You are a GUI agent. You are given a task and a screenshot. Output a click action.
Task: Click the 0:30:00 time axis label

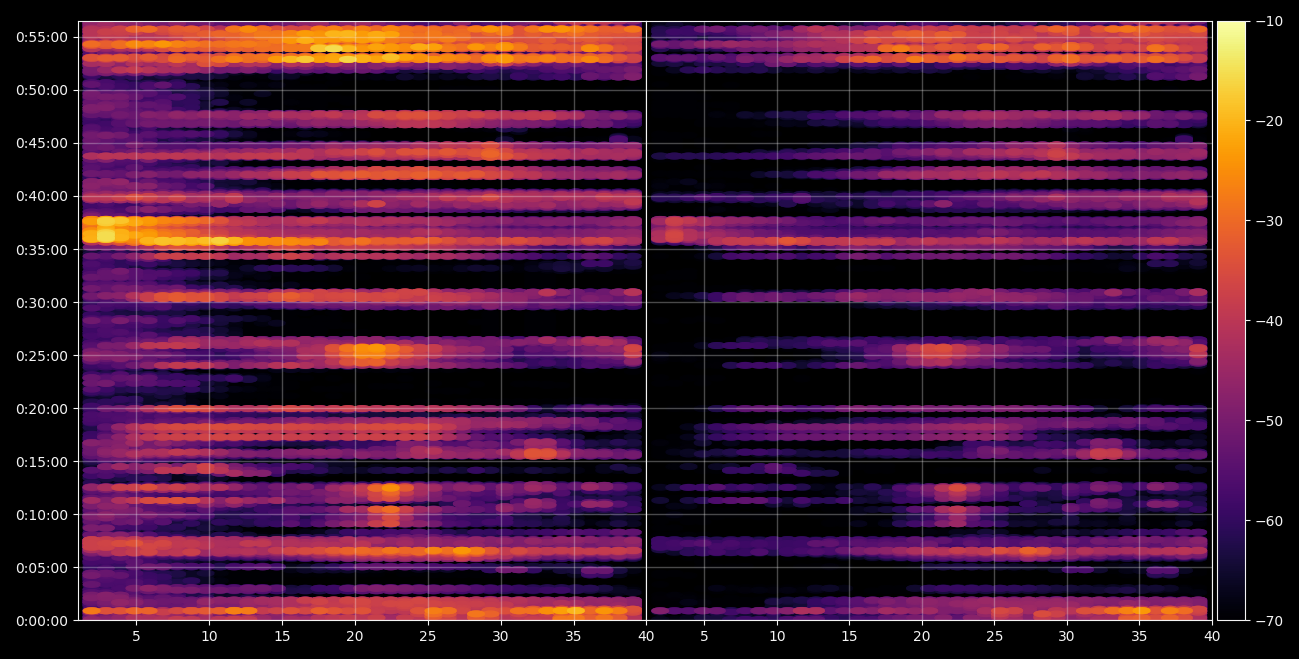click(x=42, y=303)
